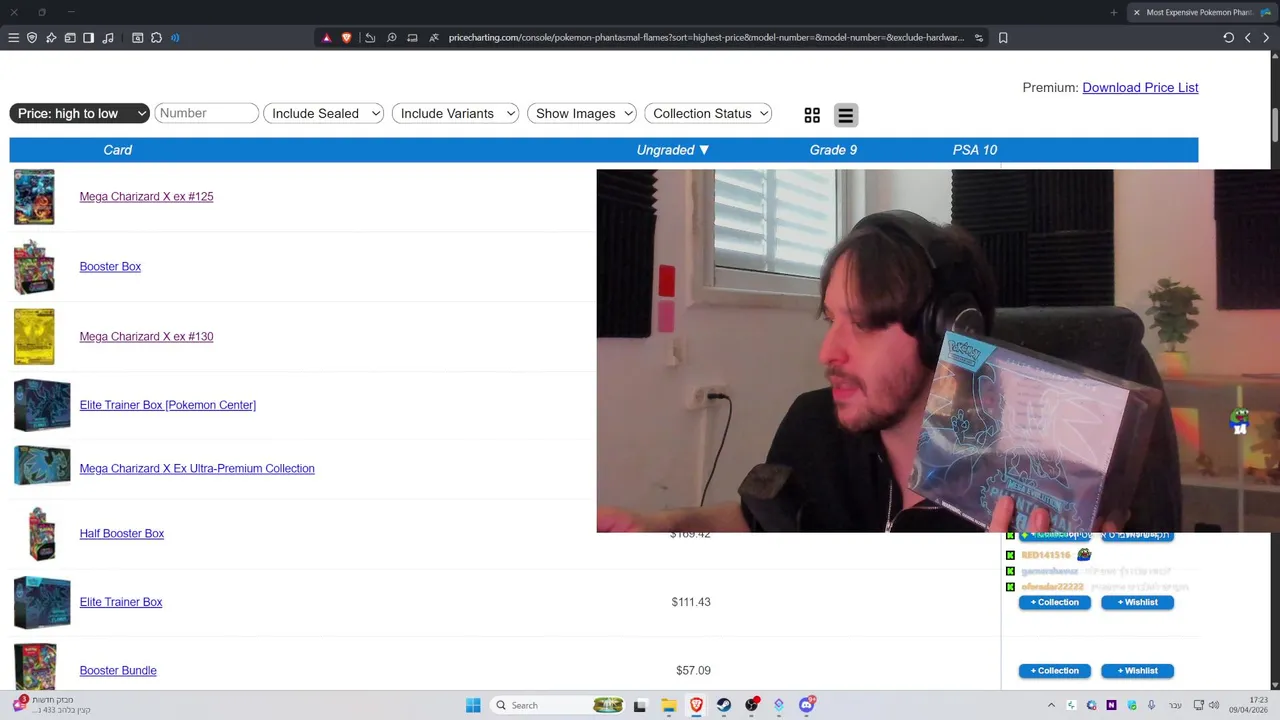Add Booster Bundle to Collection
Viewport: 1280px width, 720px height.
coord(1055,671)
